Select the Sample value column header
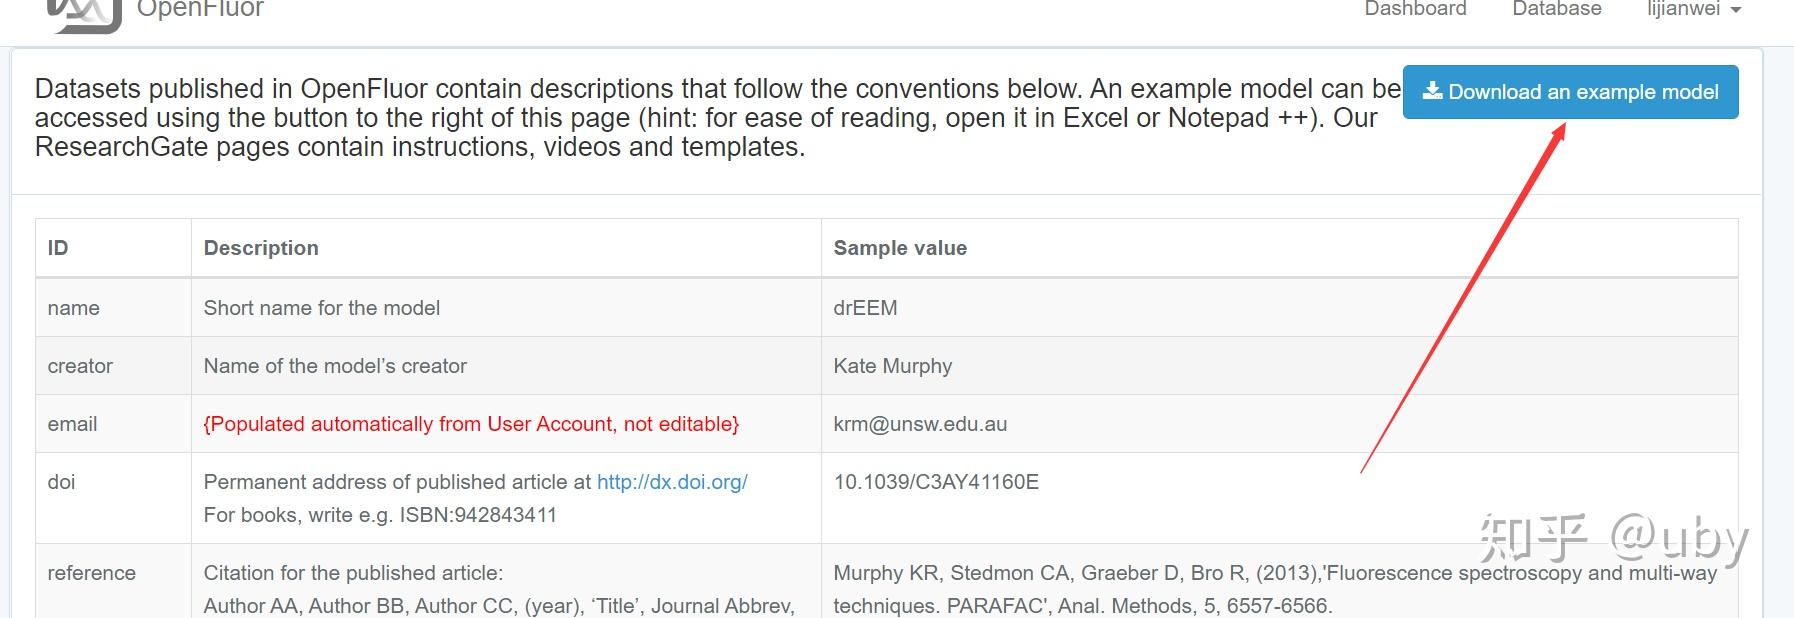1794x618 pixels. [x=900, y=248]
